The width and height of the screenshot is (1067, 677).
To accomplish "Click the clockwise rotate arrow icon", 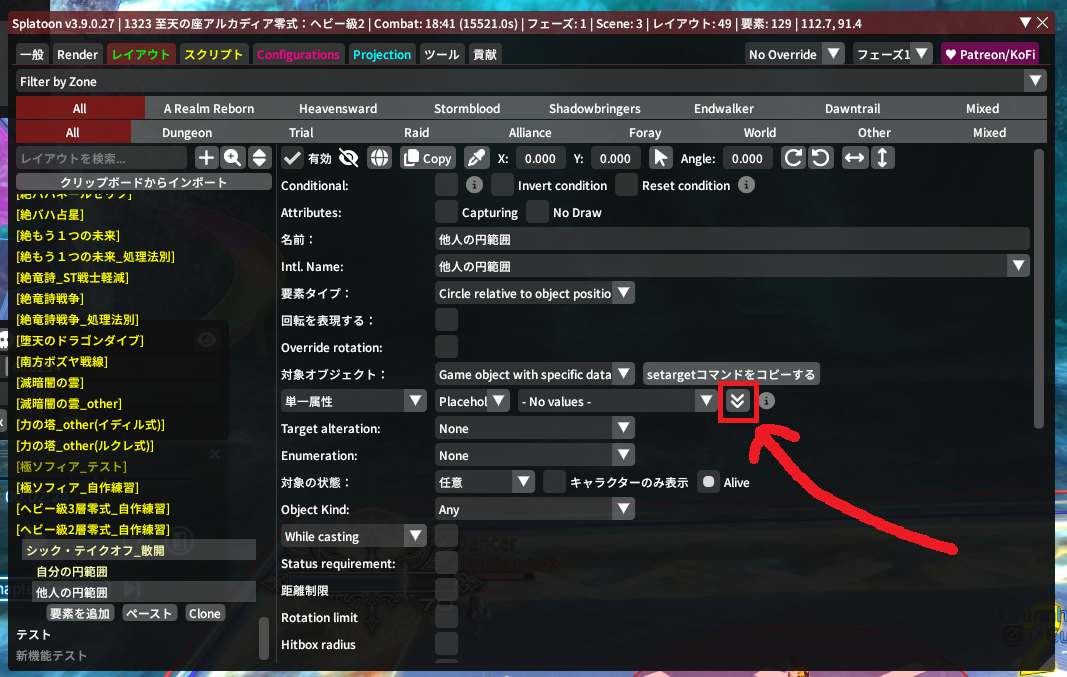I will click(793, 158).
